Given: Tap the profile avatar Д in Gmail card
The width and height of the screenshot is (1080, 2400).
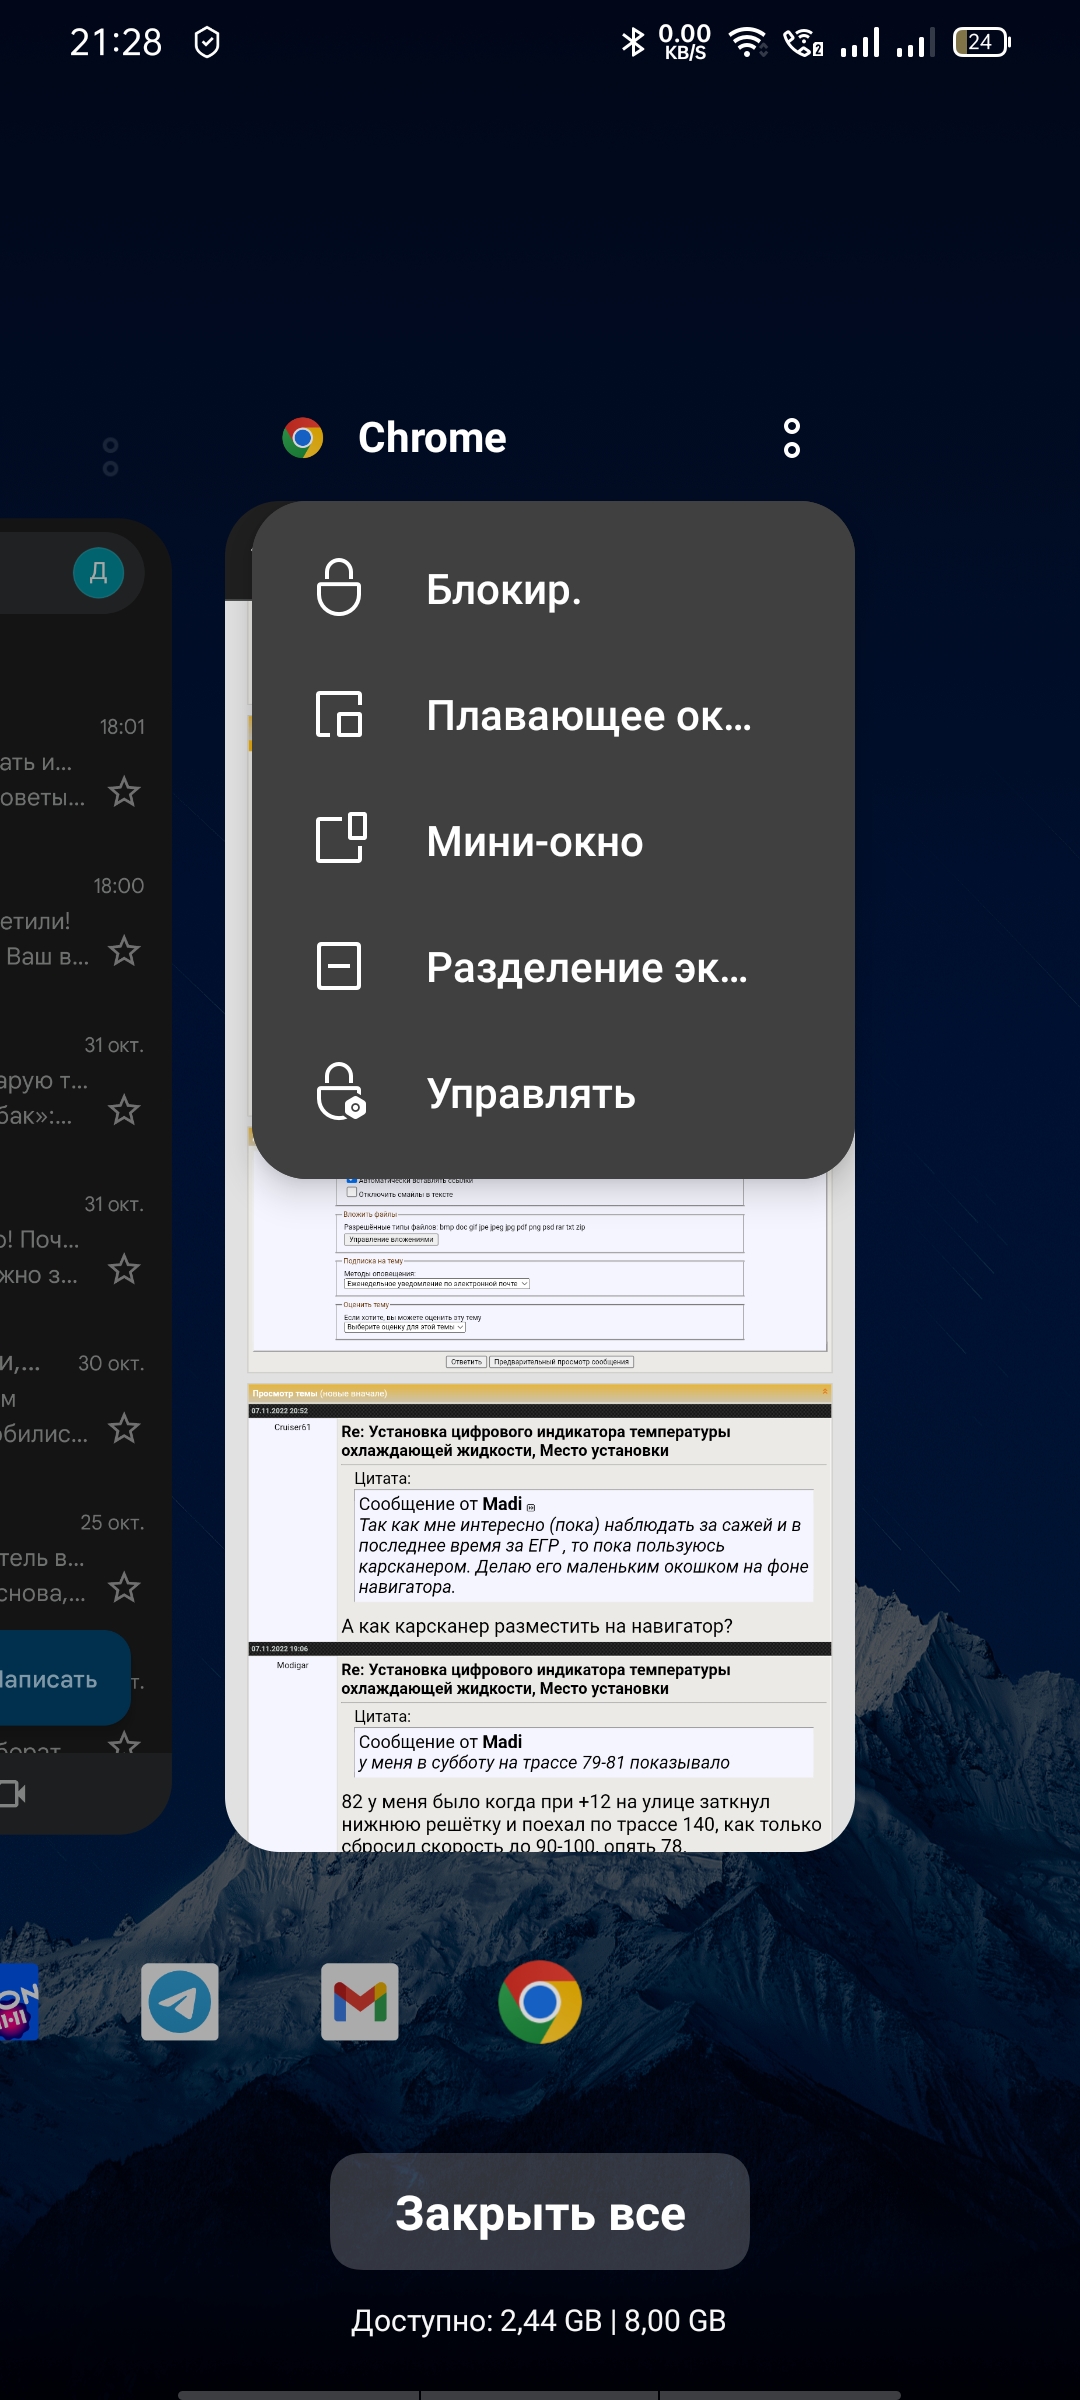Looking at the screenshot, I should tap(99, 573).
